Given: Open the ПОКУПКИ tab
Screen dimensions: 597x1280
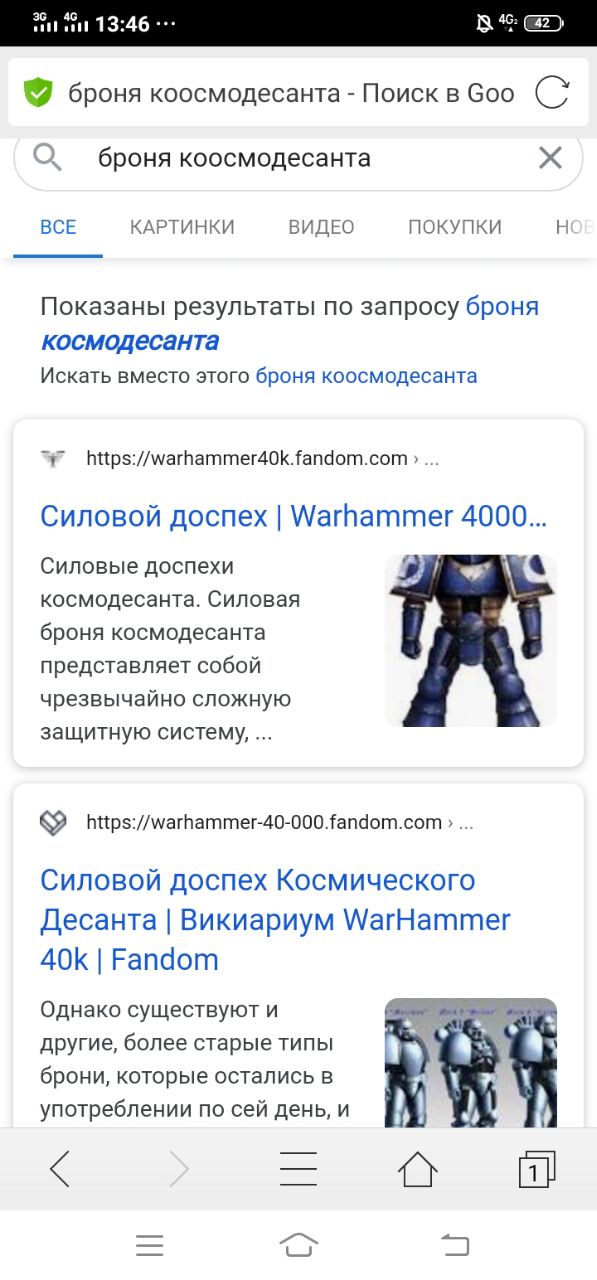Looking at the screenshot, I should pos(455,227).
